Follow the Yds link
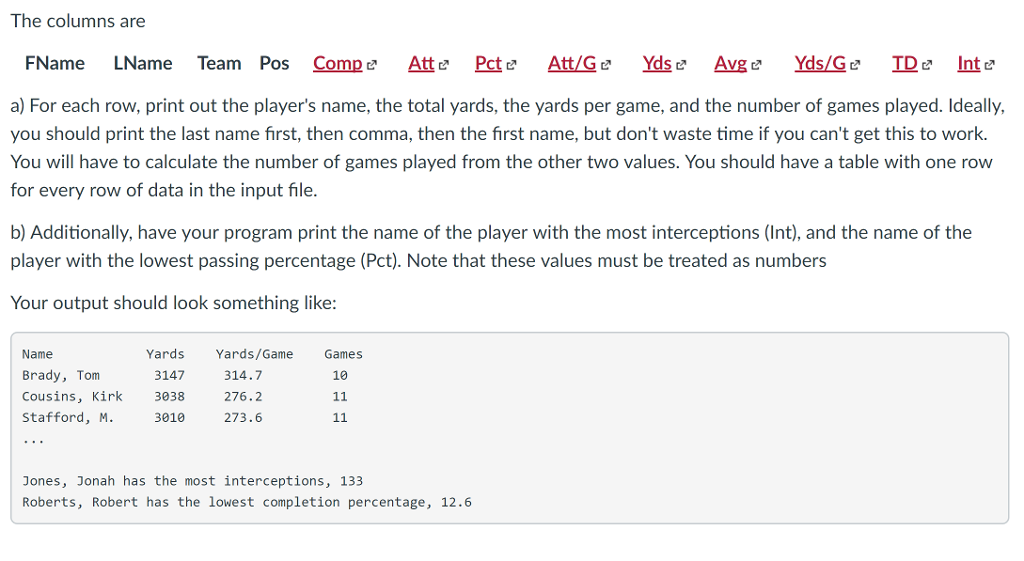Screen dimensions: 1024x561 tap(656, 63)
